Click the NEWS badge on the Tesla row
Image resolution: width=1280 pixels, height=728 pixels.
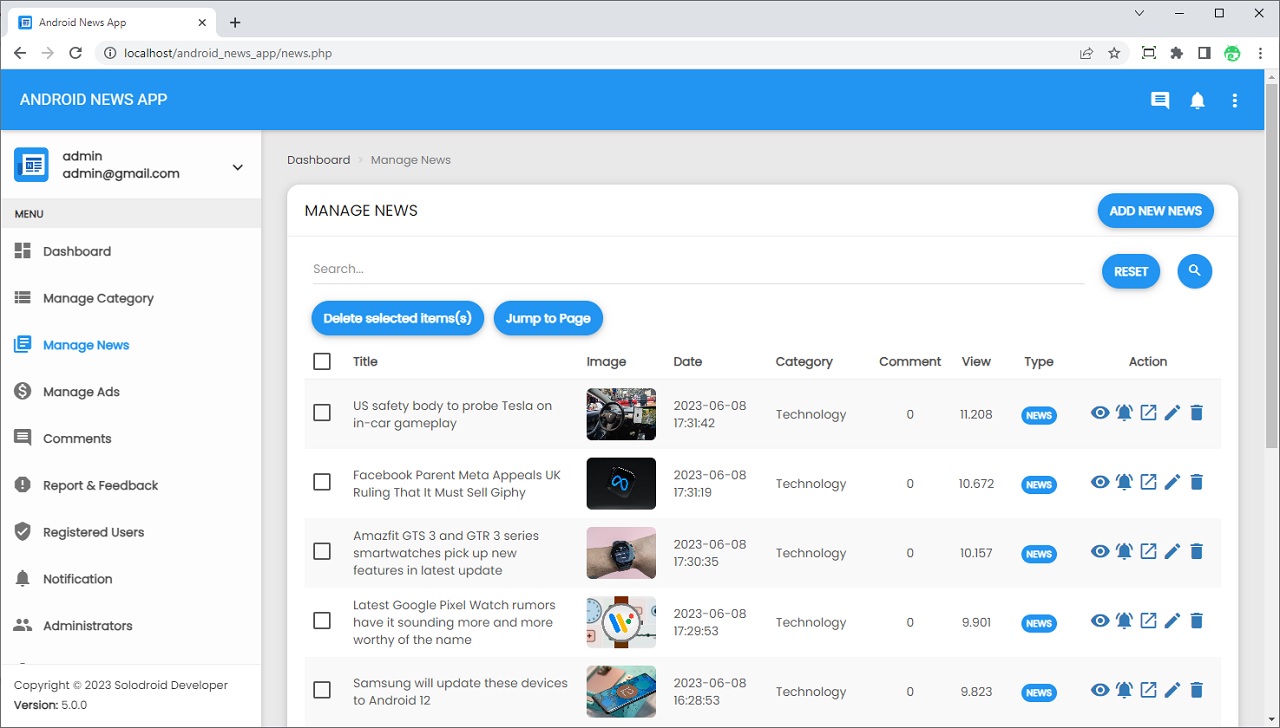1039,415
